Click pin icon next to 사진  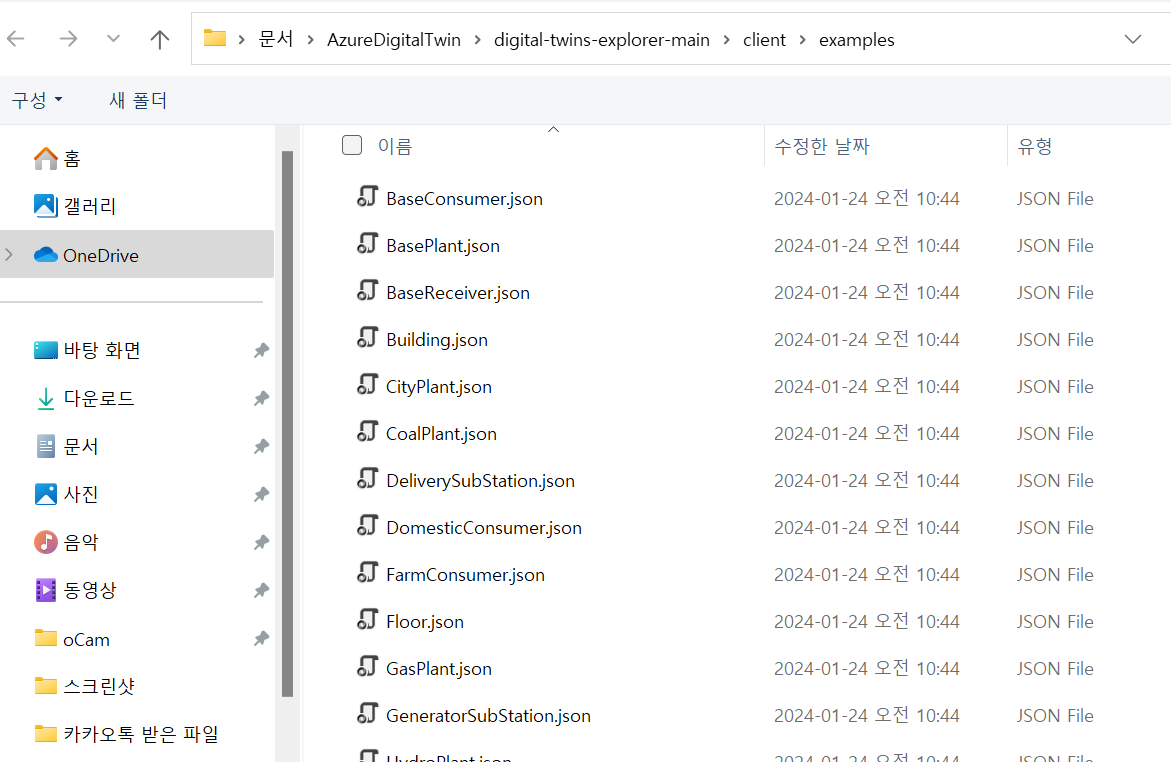[261, 494]
